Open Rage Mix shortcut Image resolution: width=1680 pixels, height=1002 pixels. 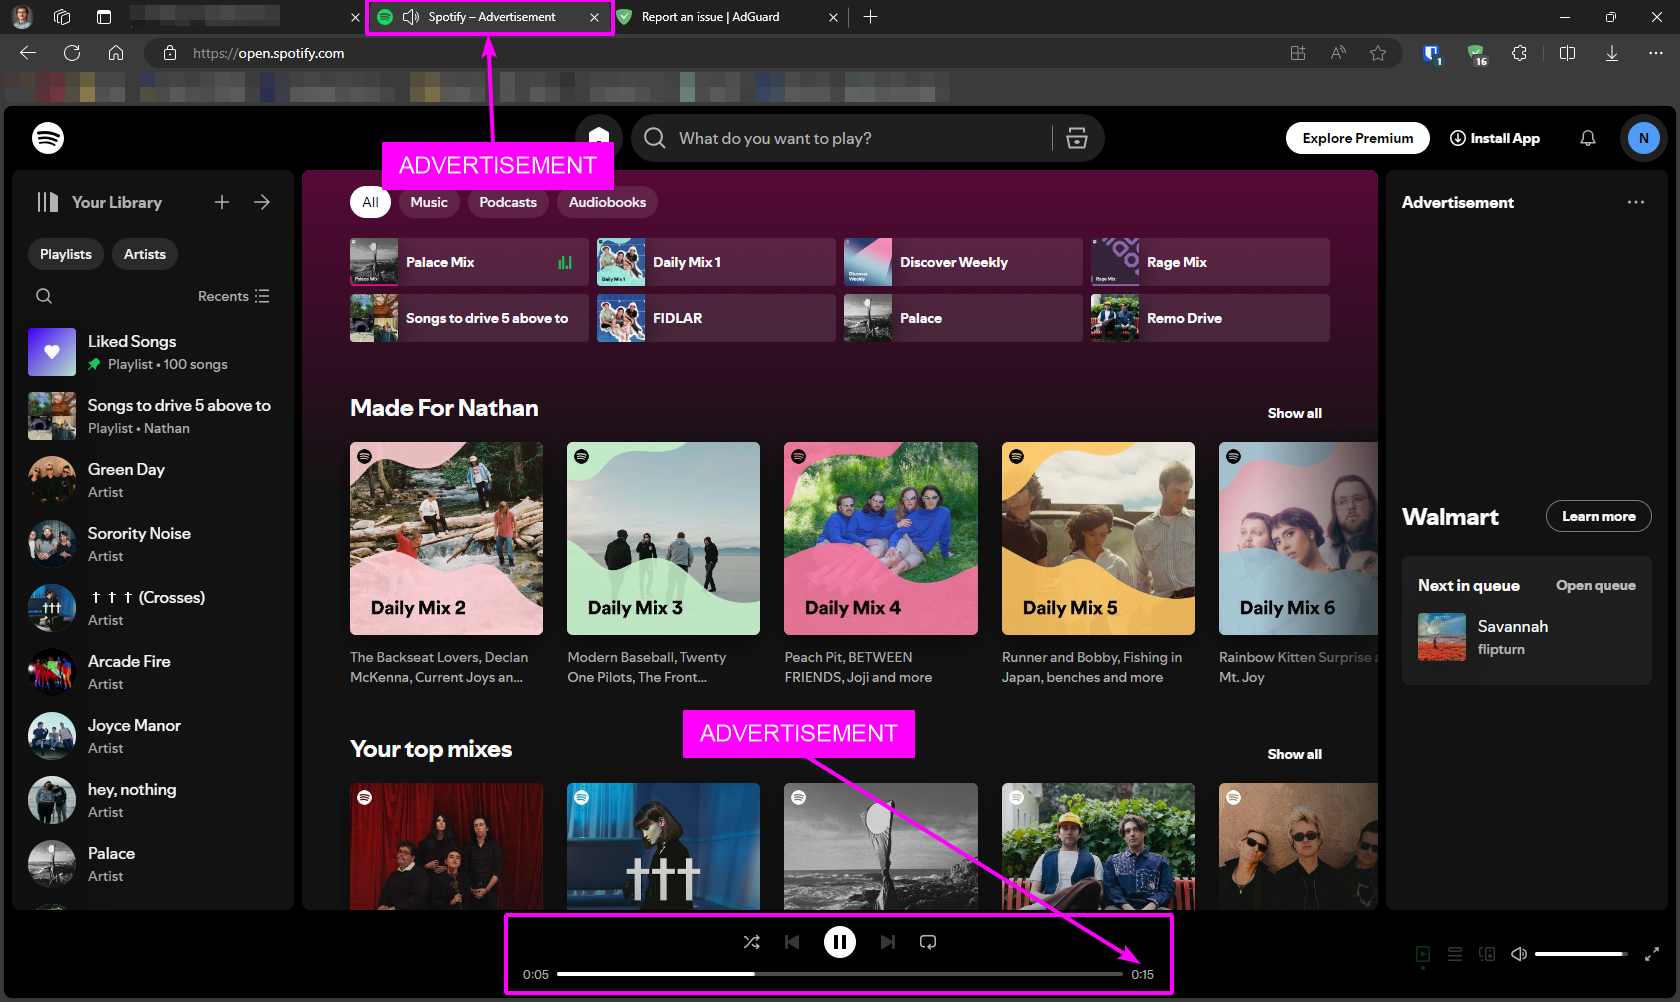(x=1210, y=262)
